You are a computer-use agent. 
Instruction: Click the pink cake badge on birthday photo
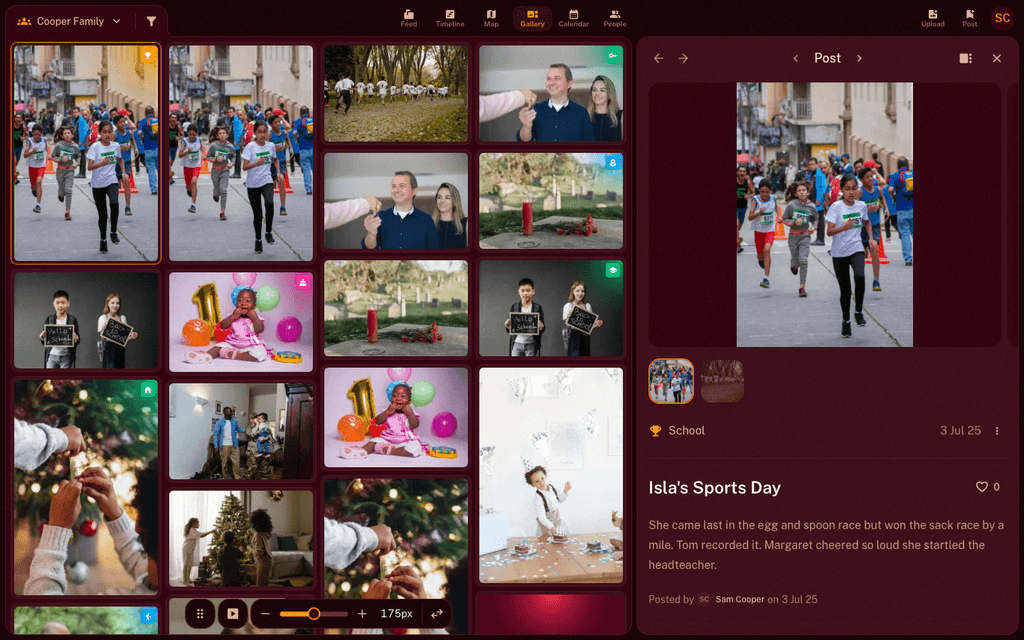302,282
